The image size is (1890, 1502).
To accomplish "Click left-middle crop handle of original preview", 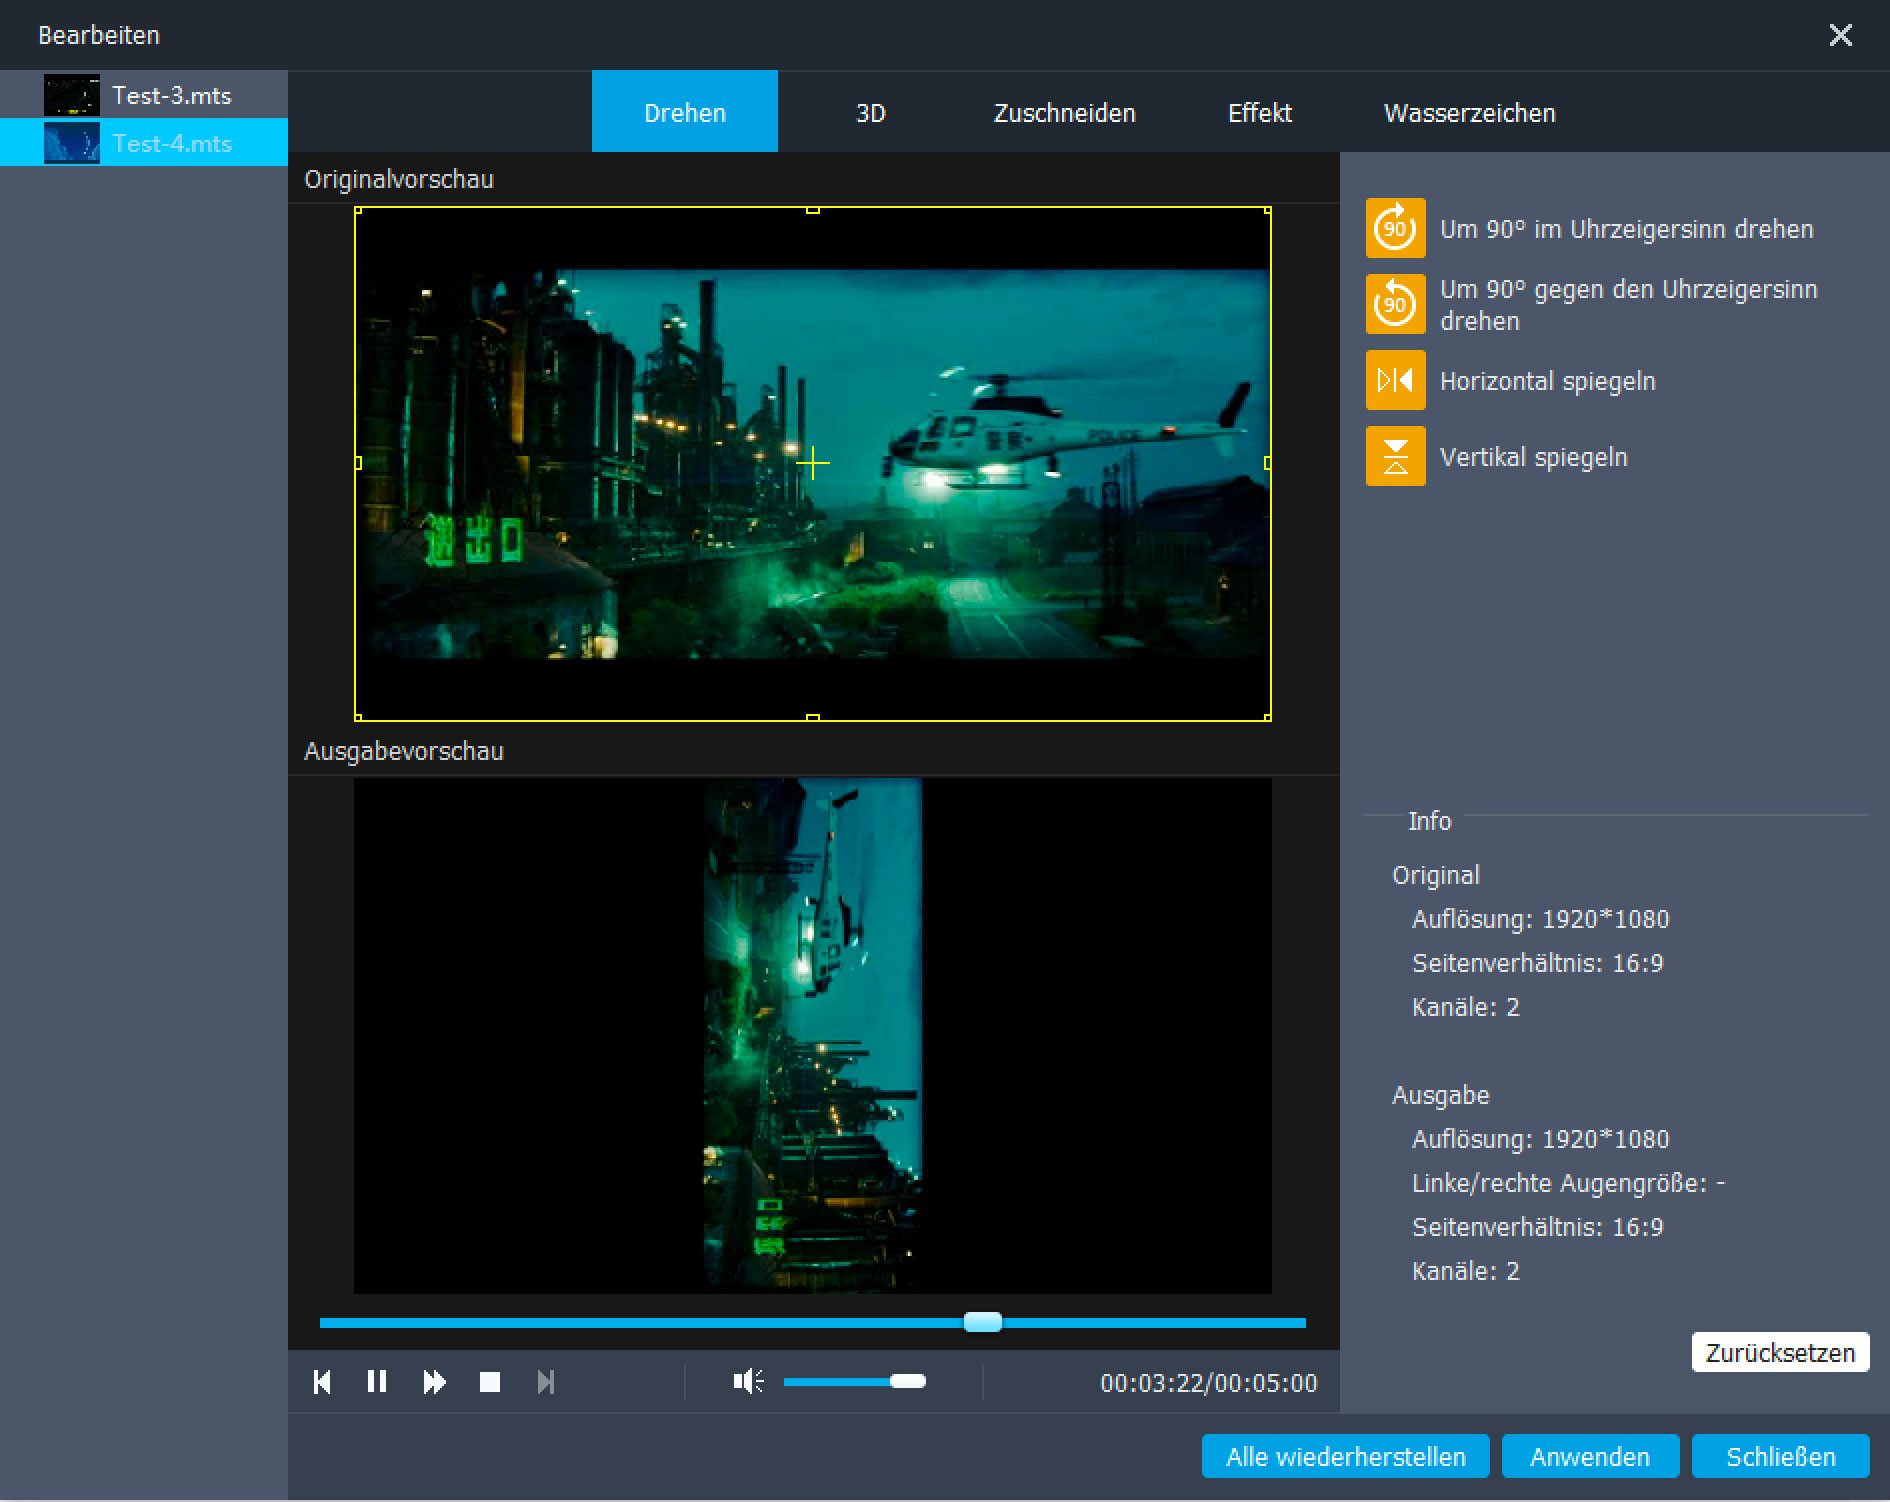I will (358, 463).
